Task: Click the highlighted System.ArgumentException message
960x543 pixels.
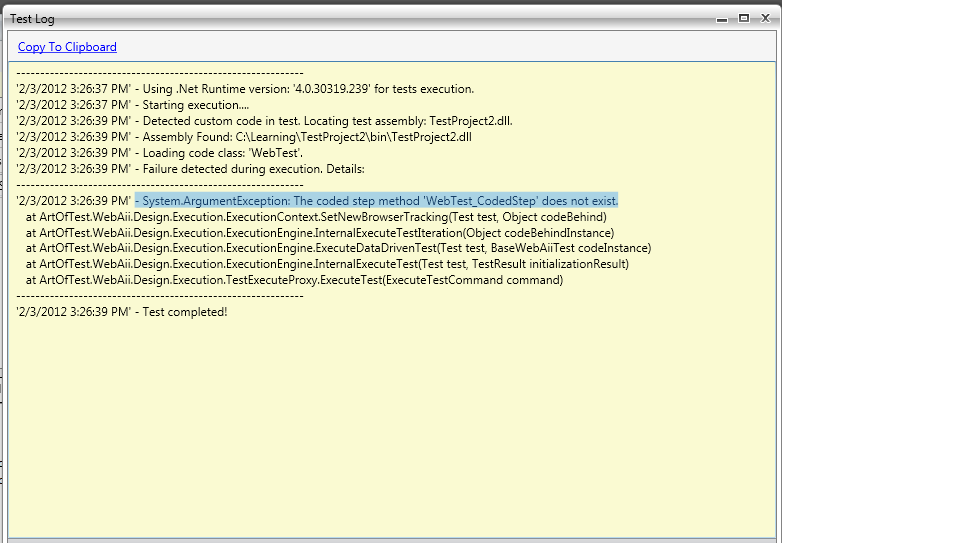Action: click(376, 200)
